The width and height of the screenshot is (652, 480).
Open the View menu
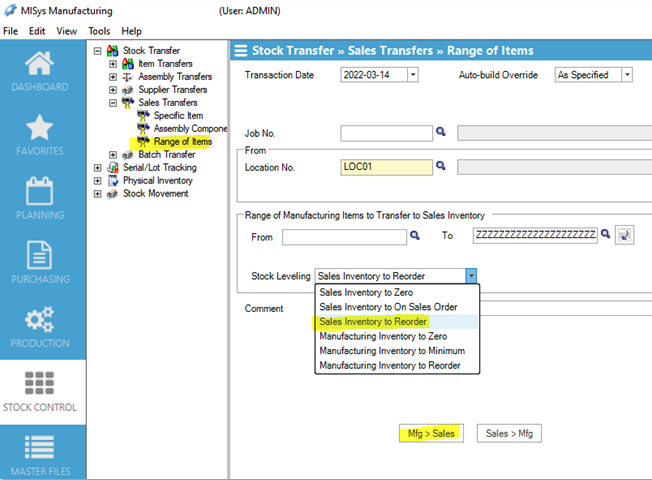click(67, 31)
